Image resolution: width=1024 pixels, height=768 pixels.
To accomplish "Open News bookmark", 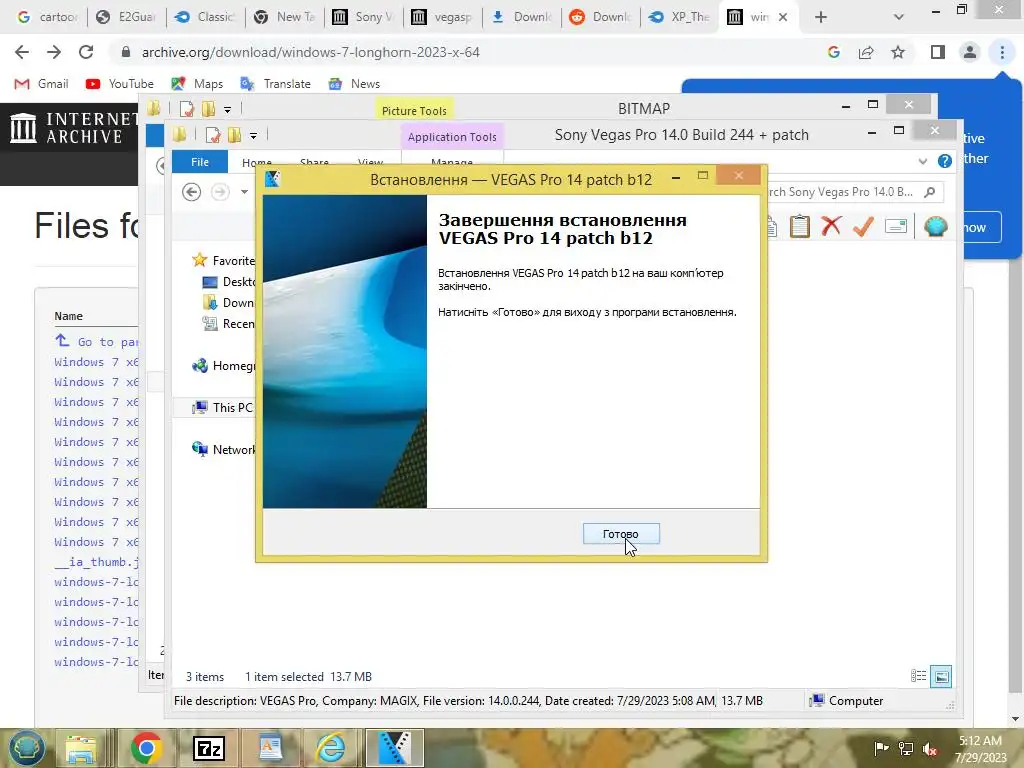I will tap(355, 84).
